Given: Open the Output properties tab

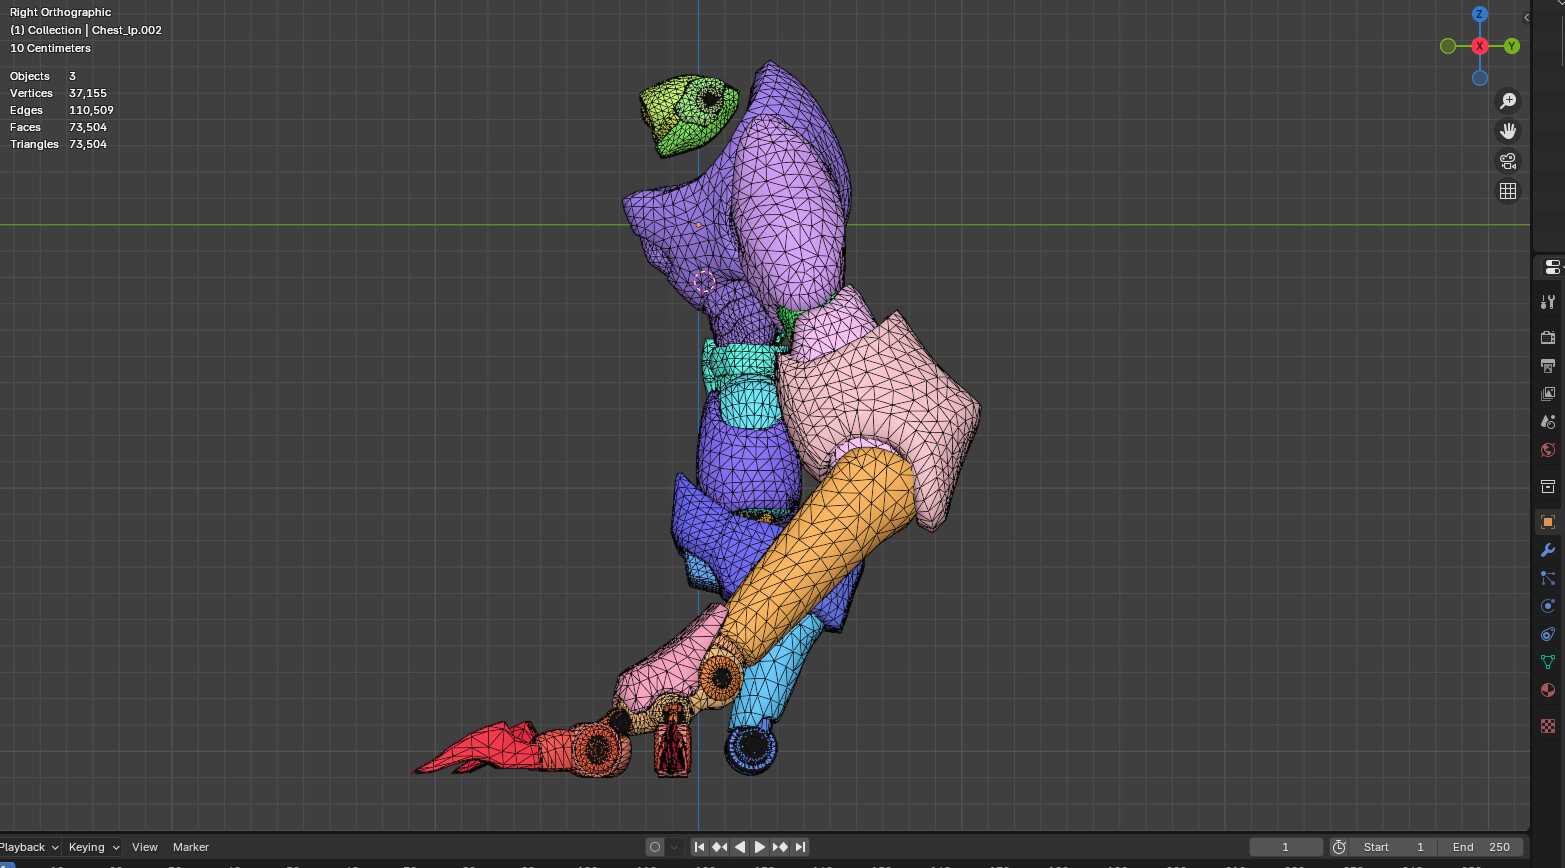Looking at the screenshot, I should (1548, 366).
